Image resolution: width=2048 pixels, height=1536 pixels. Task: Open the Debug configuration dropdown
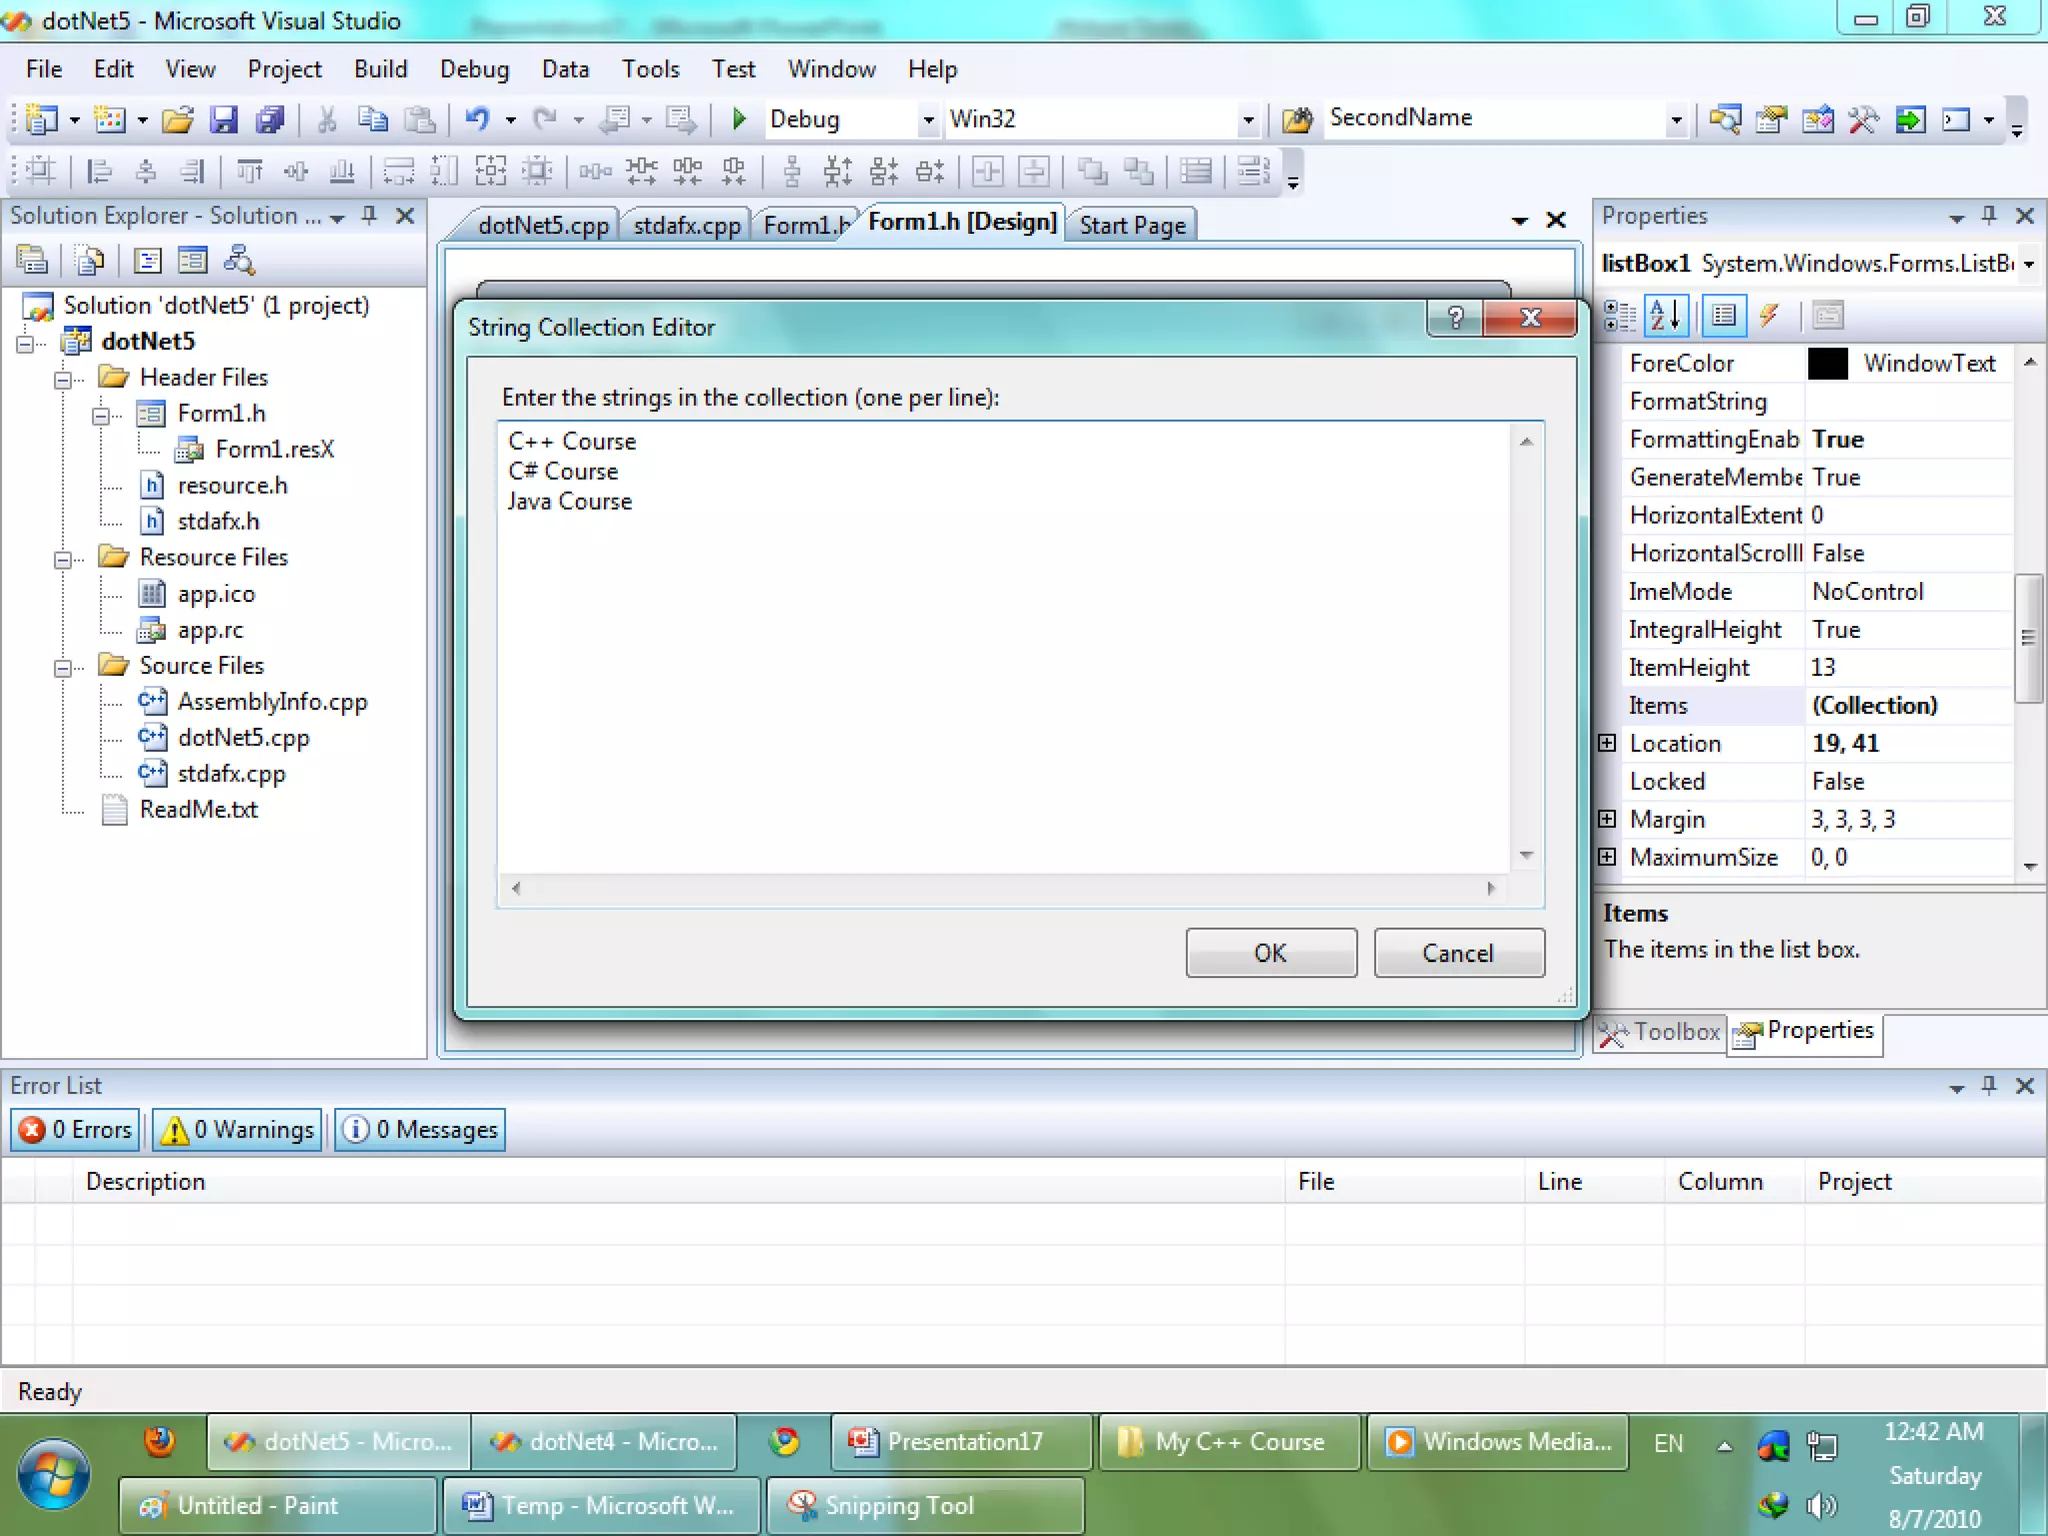point(928,120)
